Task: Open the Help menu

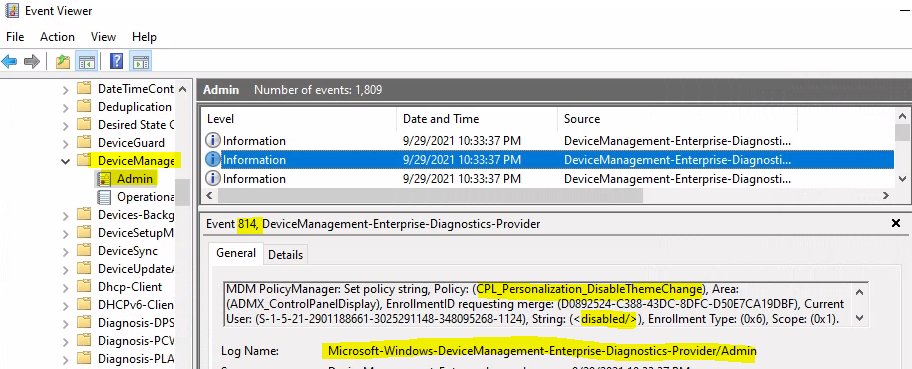Action: point(144,37)
